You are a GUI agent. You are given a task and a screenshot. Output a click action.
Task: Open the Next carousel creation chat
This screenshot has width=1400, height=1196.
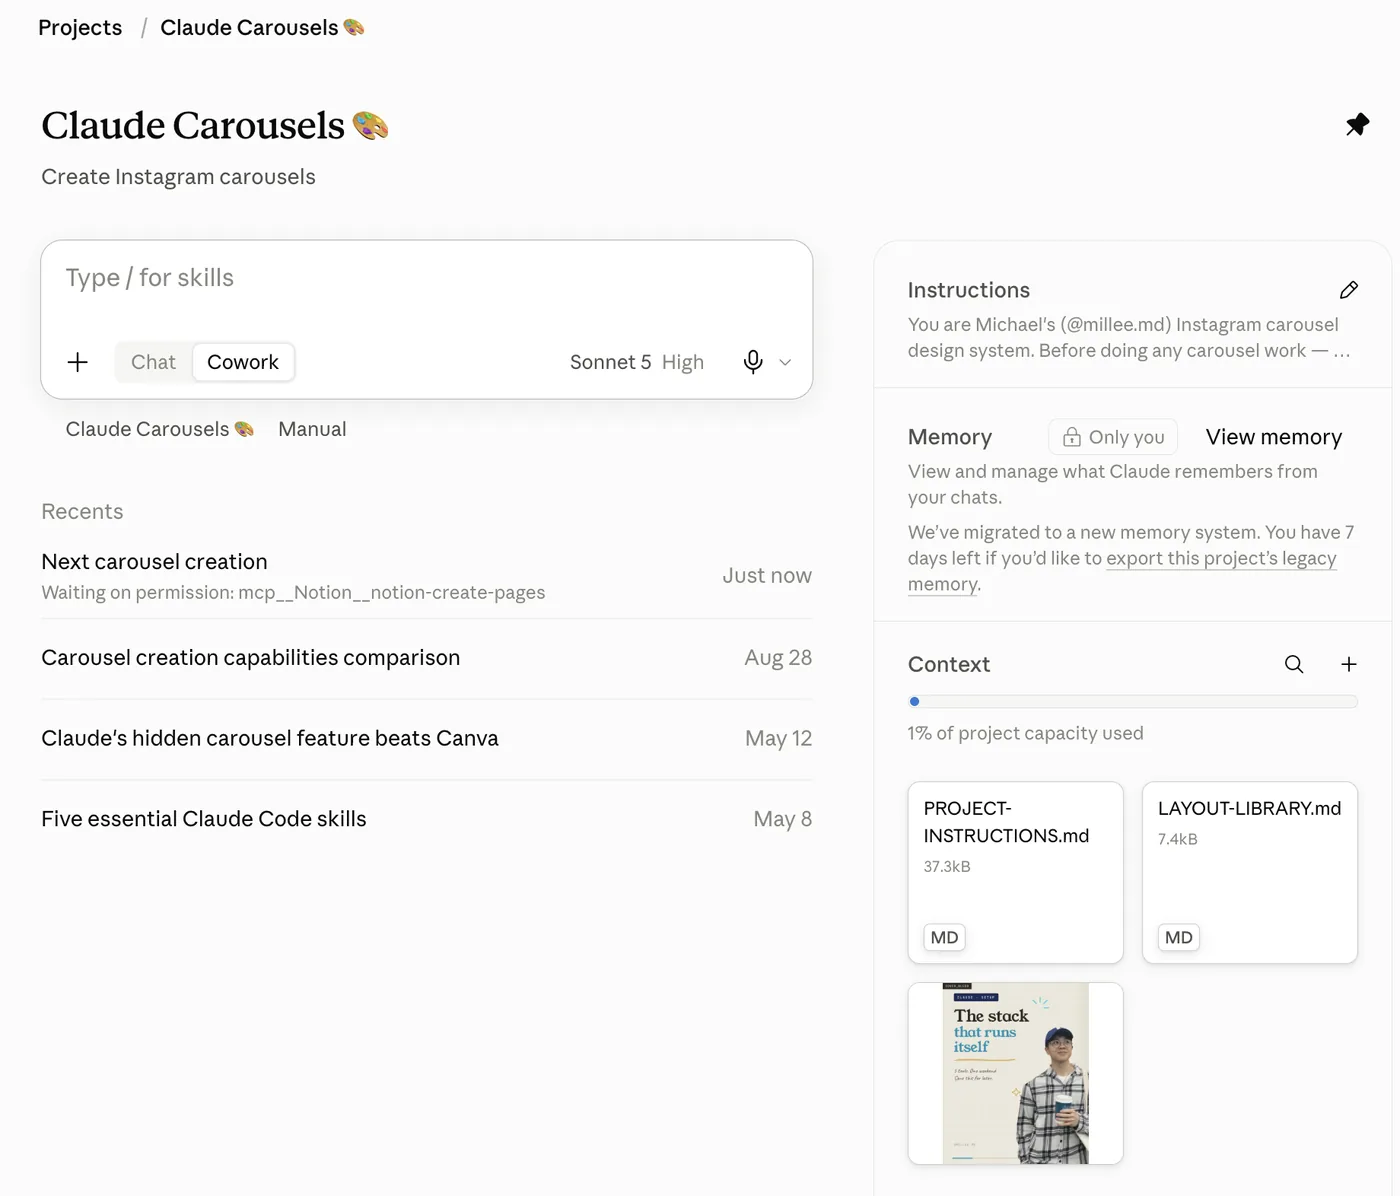click(x=426, y=576)
